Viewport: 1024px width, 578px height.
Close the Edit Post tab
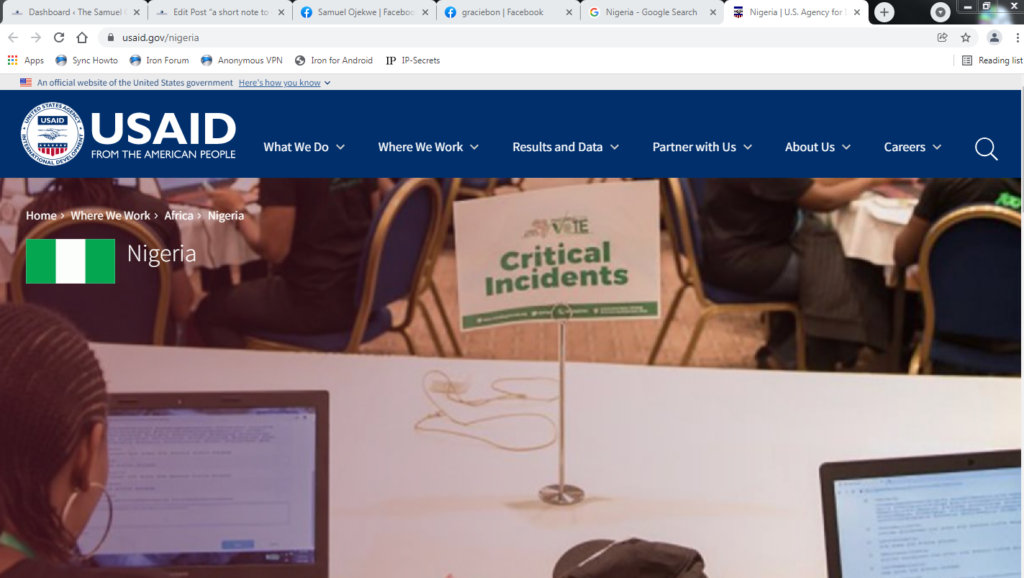click(281, 12)
